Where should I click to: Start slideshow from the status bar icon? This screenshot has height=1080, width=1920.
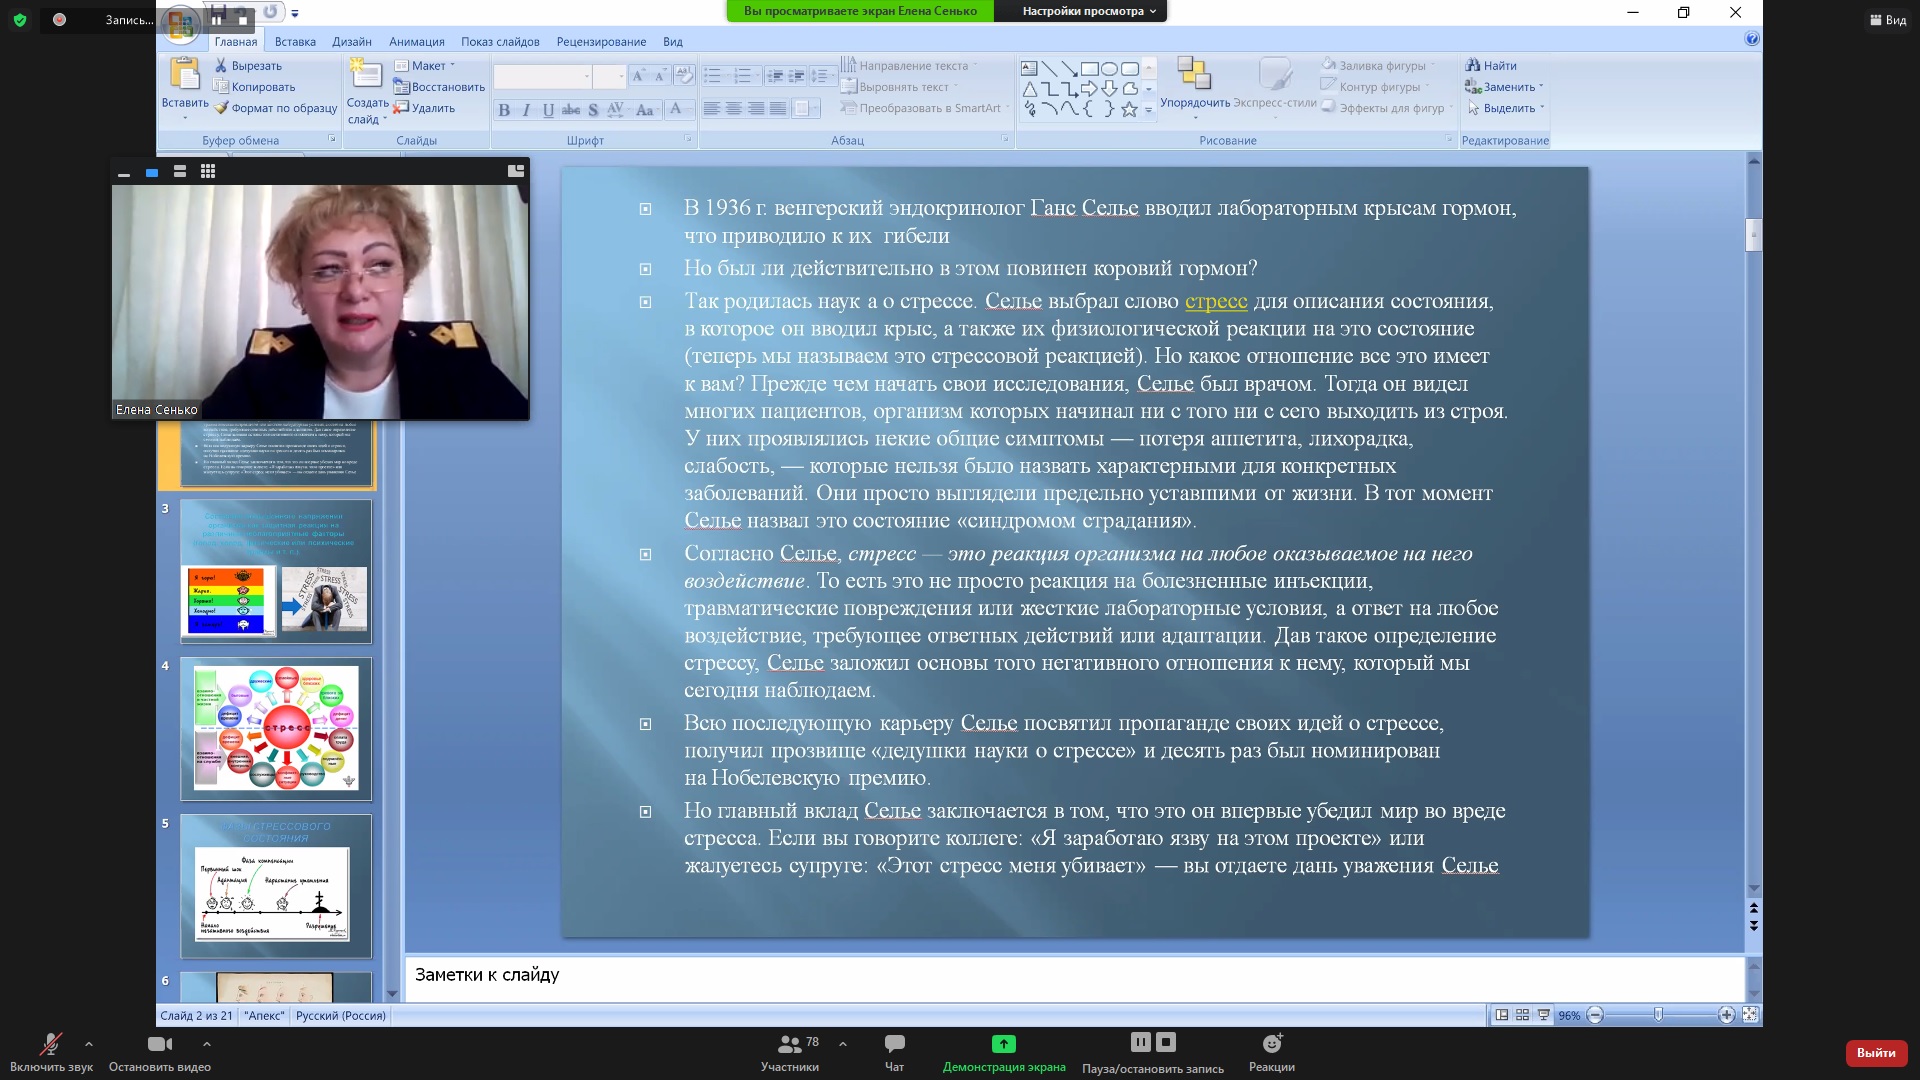pyautogui.click(x=1543, y=1015)
